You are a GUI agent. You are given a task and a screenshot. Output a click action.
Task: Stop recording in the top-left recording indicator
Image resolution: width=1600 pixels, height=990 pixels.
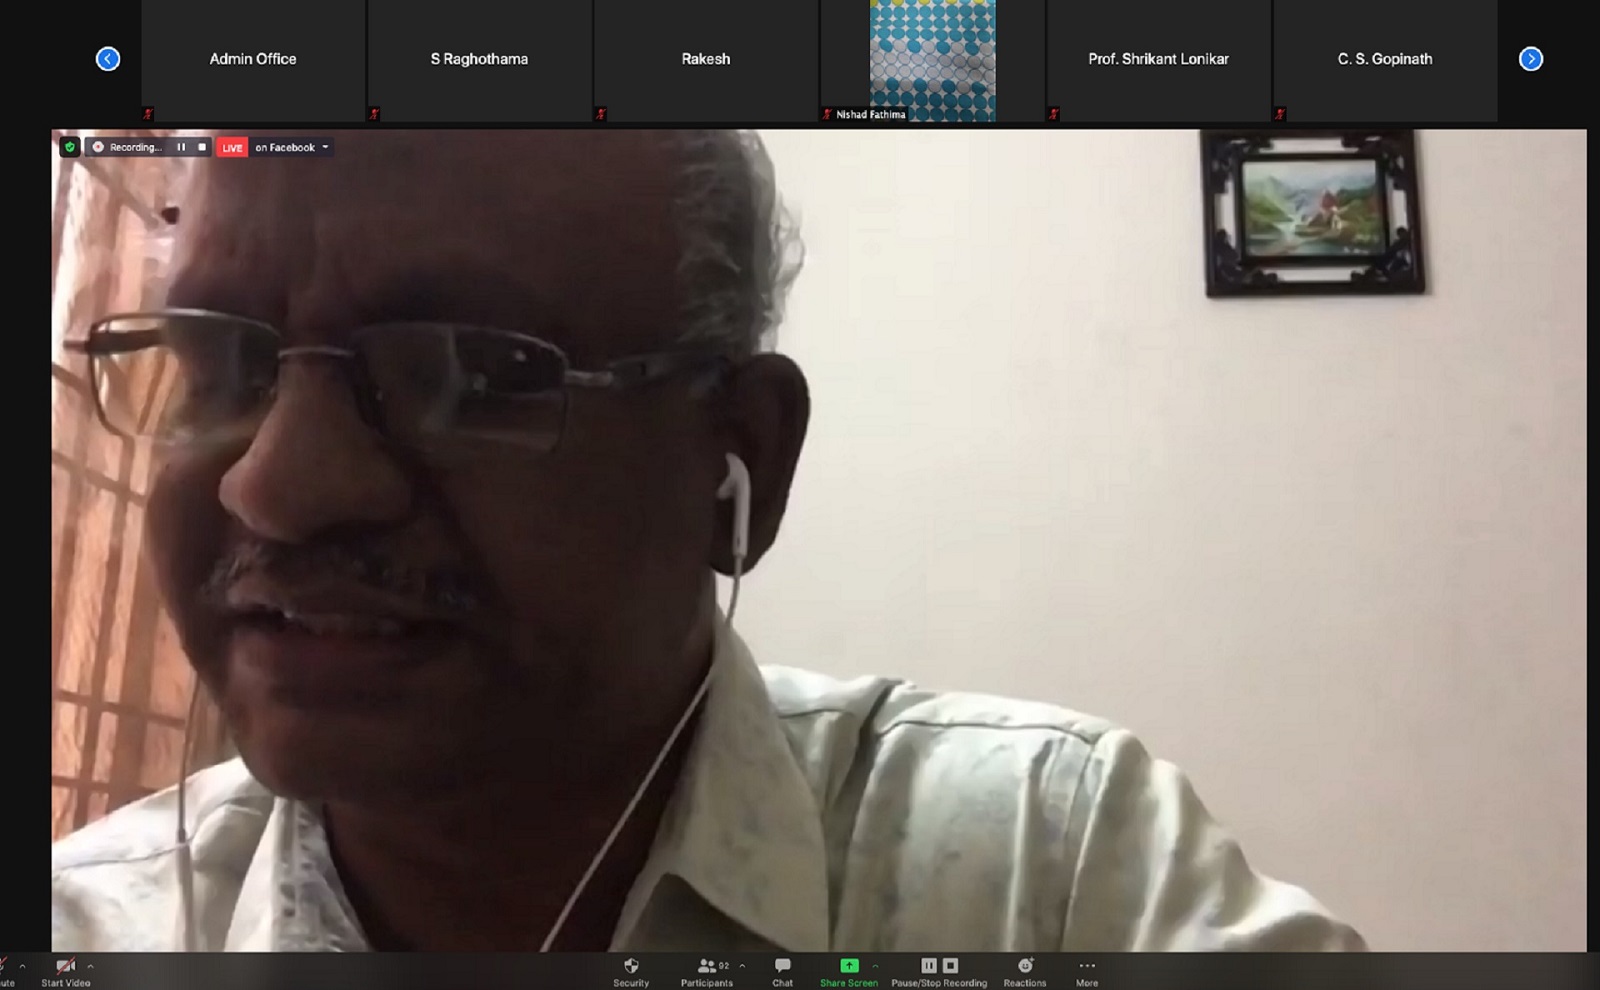tap(202, 147)
